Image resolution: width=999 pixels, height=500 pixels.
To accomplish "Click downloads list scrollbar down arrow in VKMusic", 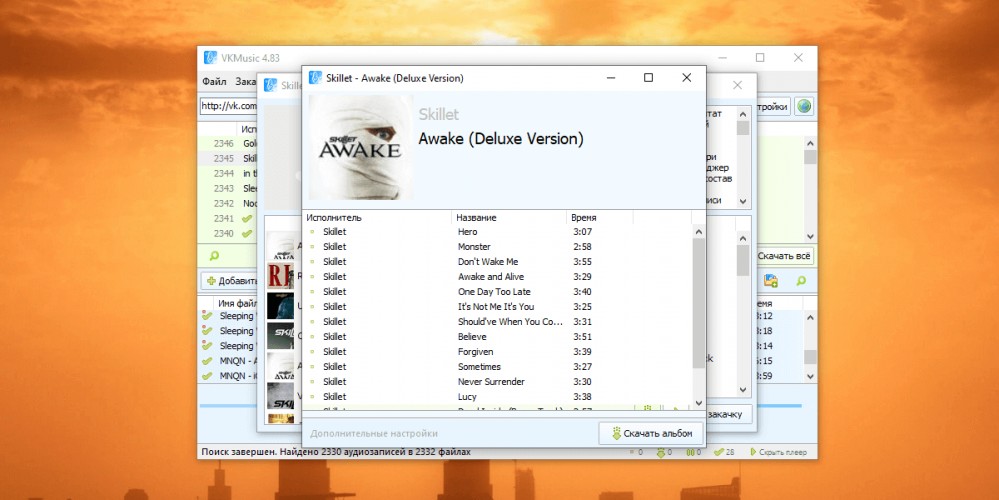I will pyautogui.click(x=810, y=376).
